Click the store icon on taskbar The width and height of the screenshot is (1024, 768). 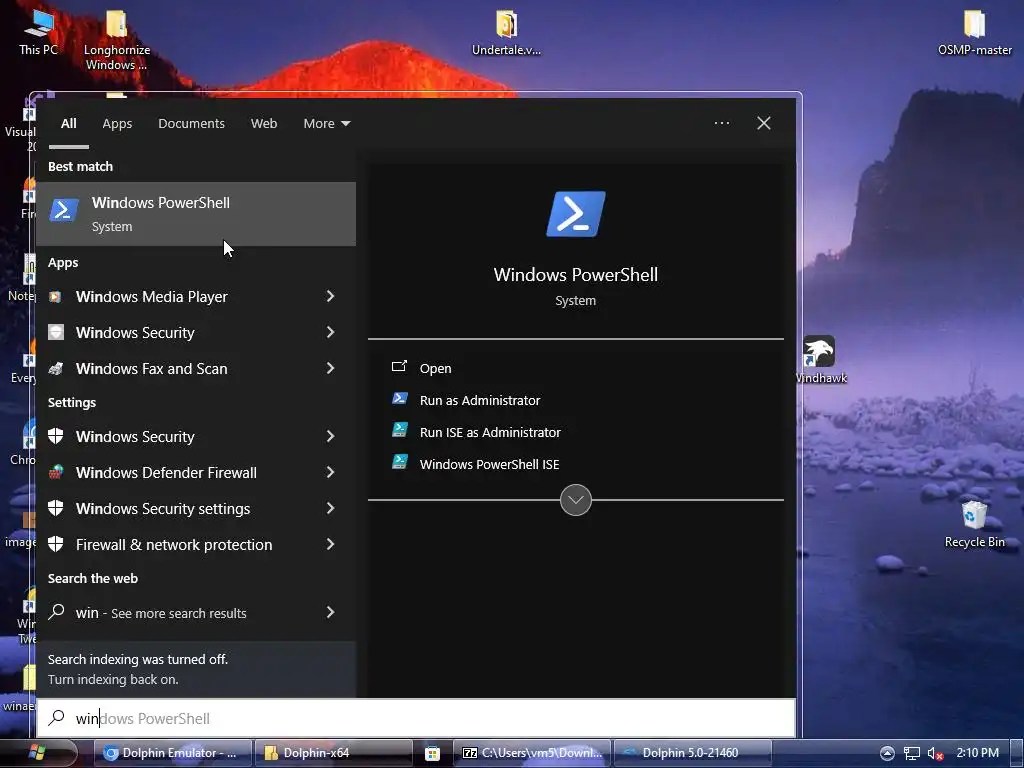point(432,753)
